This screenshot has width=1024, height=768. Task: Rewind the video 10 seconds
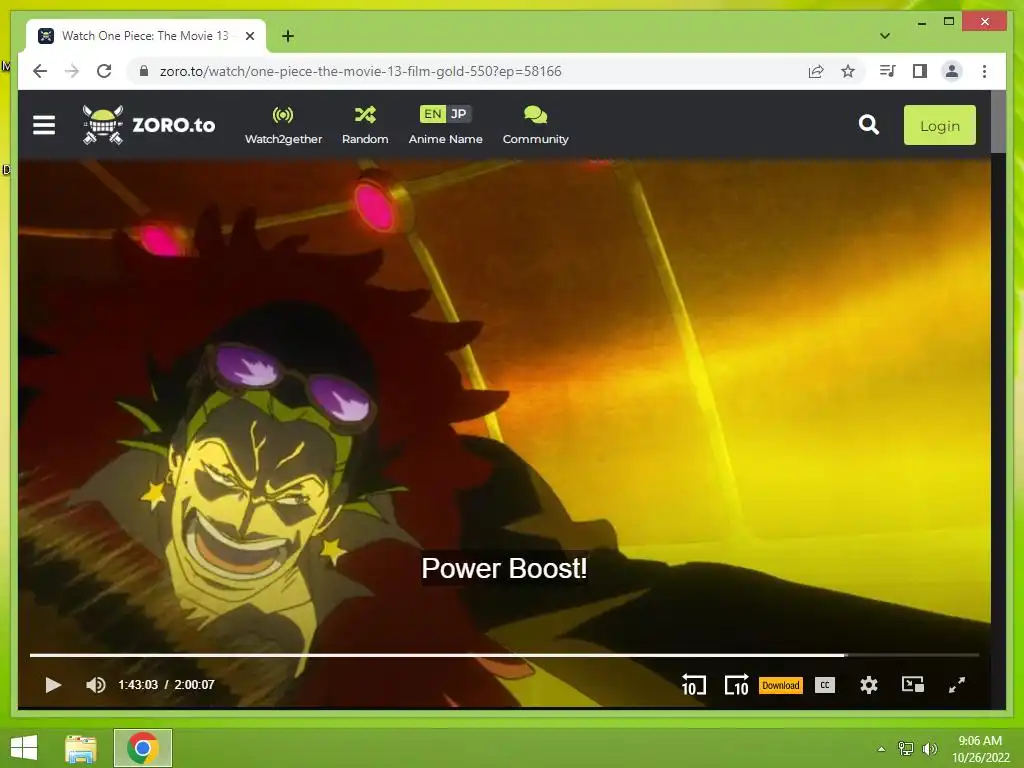[694, 684]
